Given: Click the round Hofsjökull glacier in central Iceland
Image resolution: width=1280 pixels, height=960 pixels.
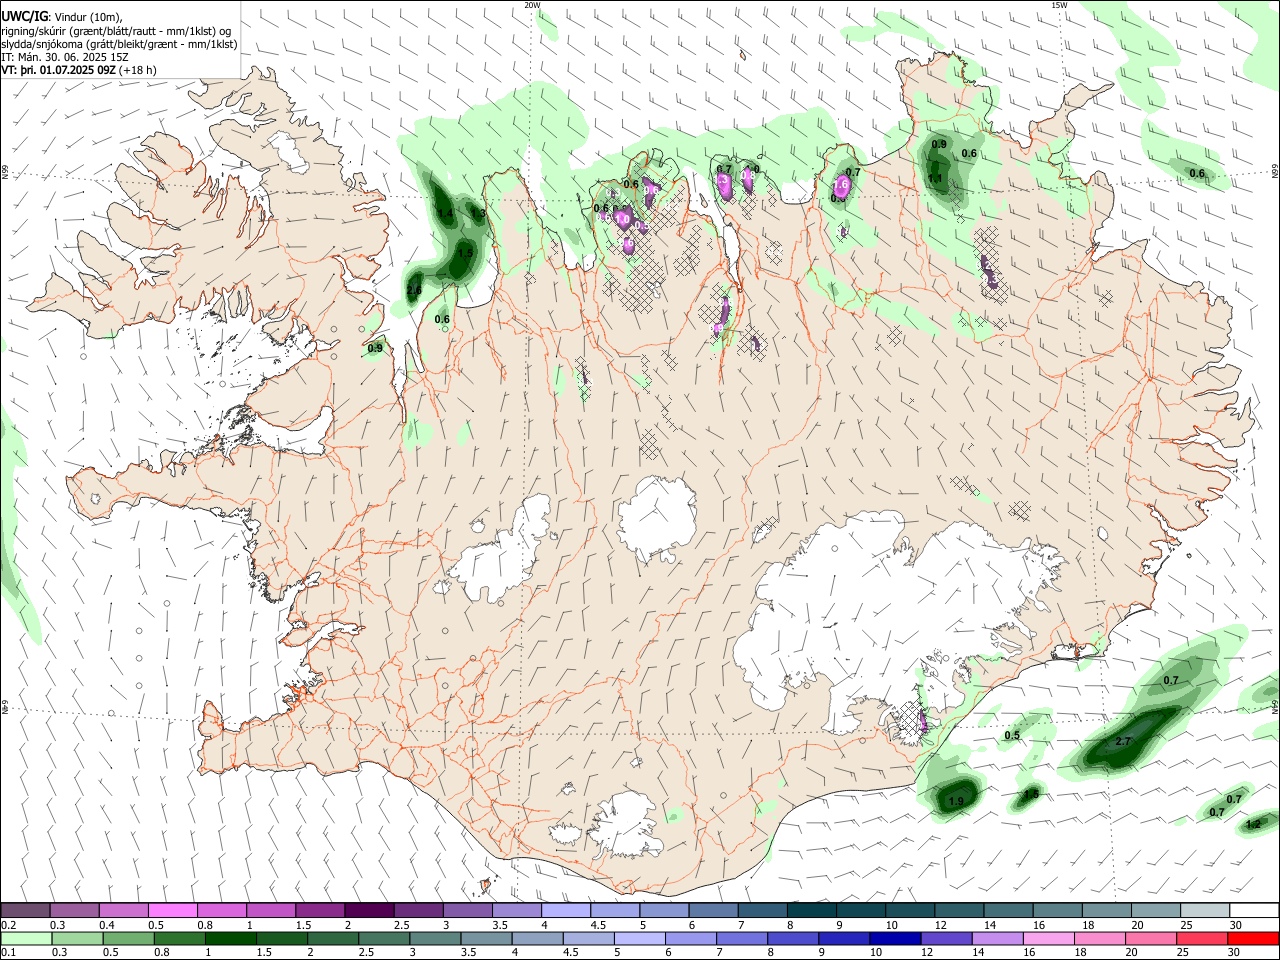Looking at the screenshot, I should tap(658, 518).
